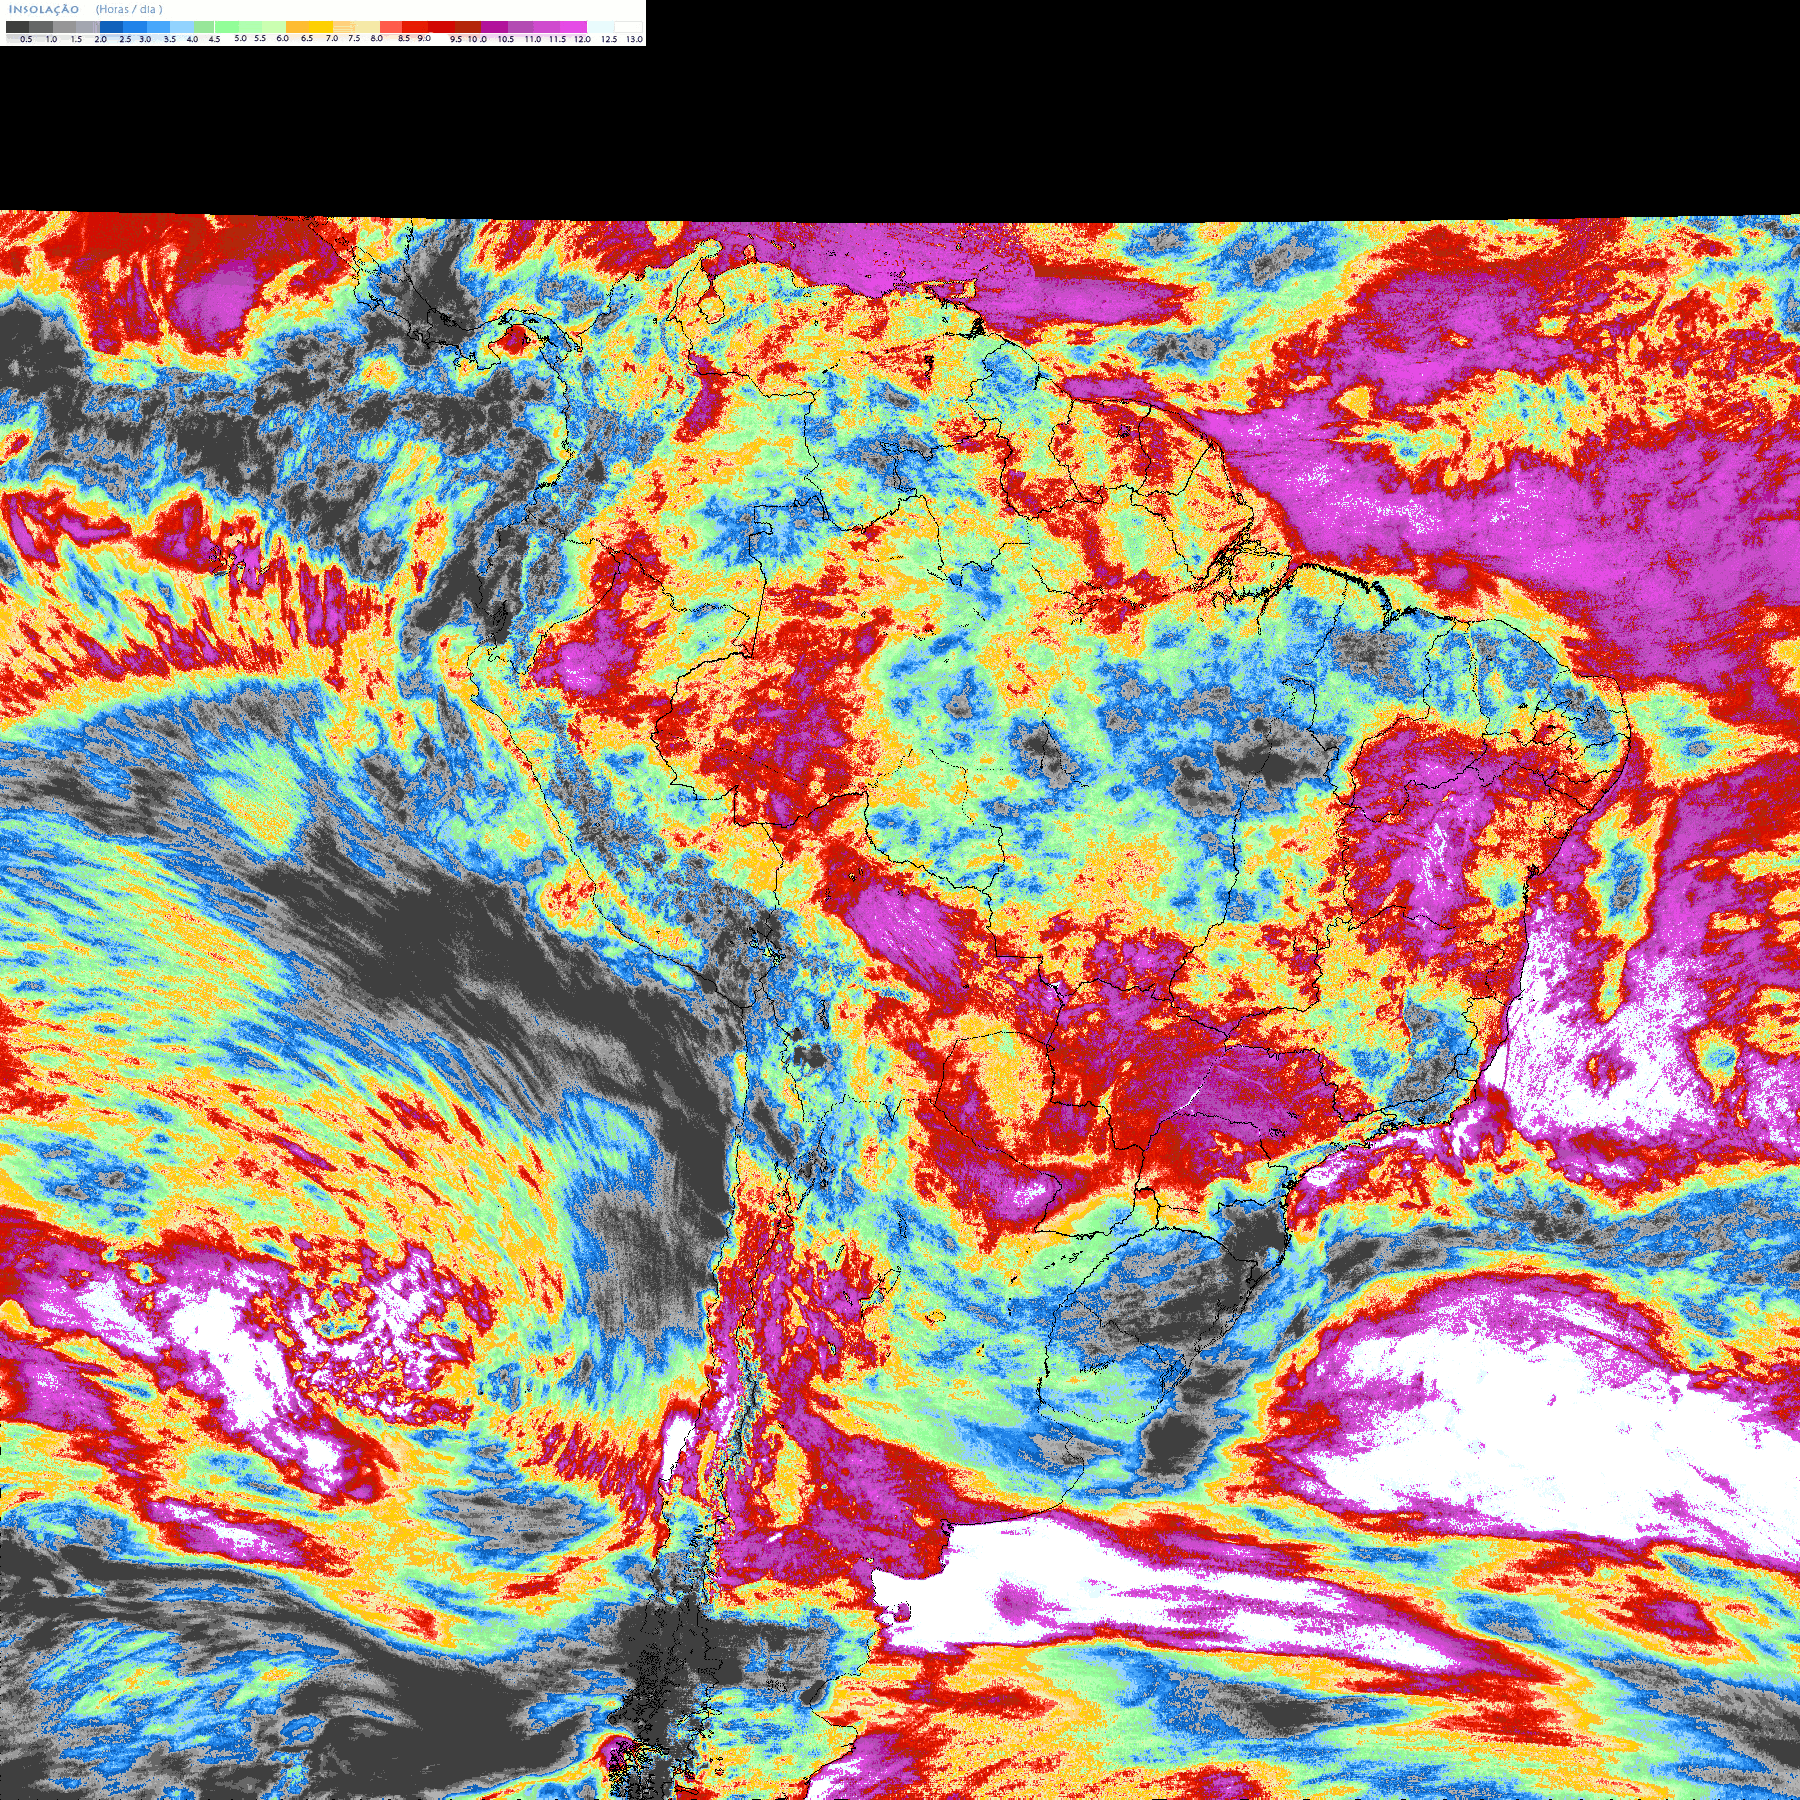Screen dimensions: 1800x1800
Task: Click the 10.5 legend value
Action: [506, 39]
